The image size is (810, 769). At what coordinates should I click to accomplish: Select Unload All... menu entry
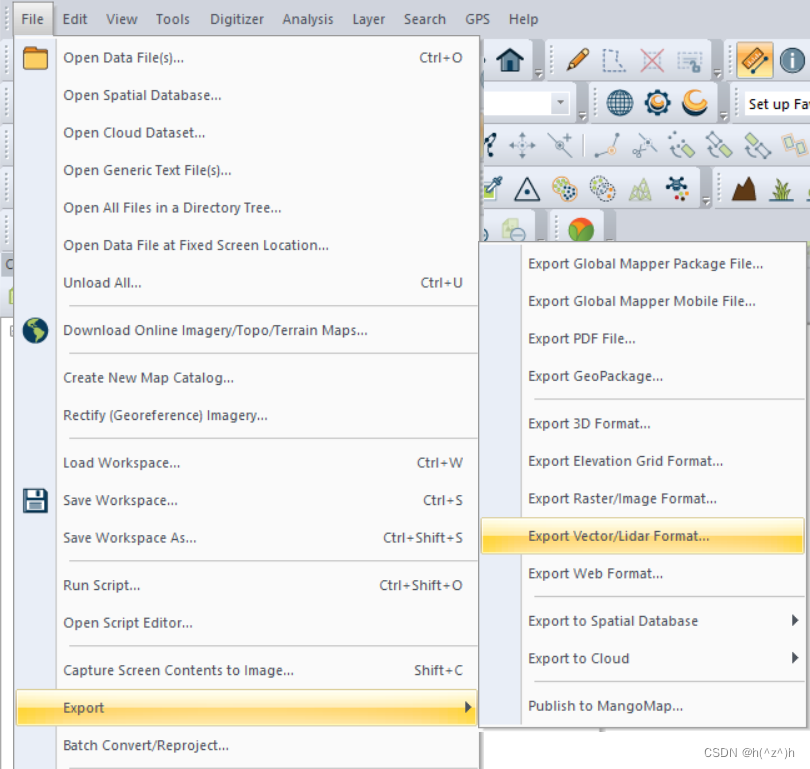point(246,283)
